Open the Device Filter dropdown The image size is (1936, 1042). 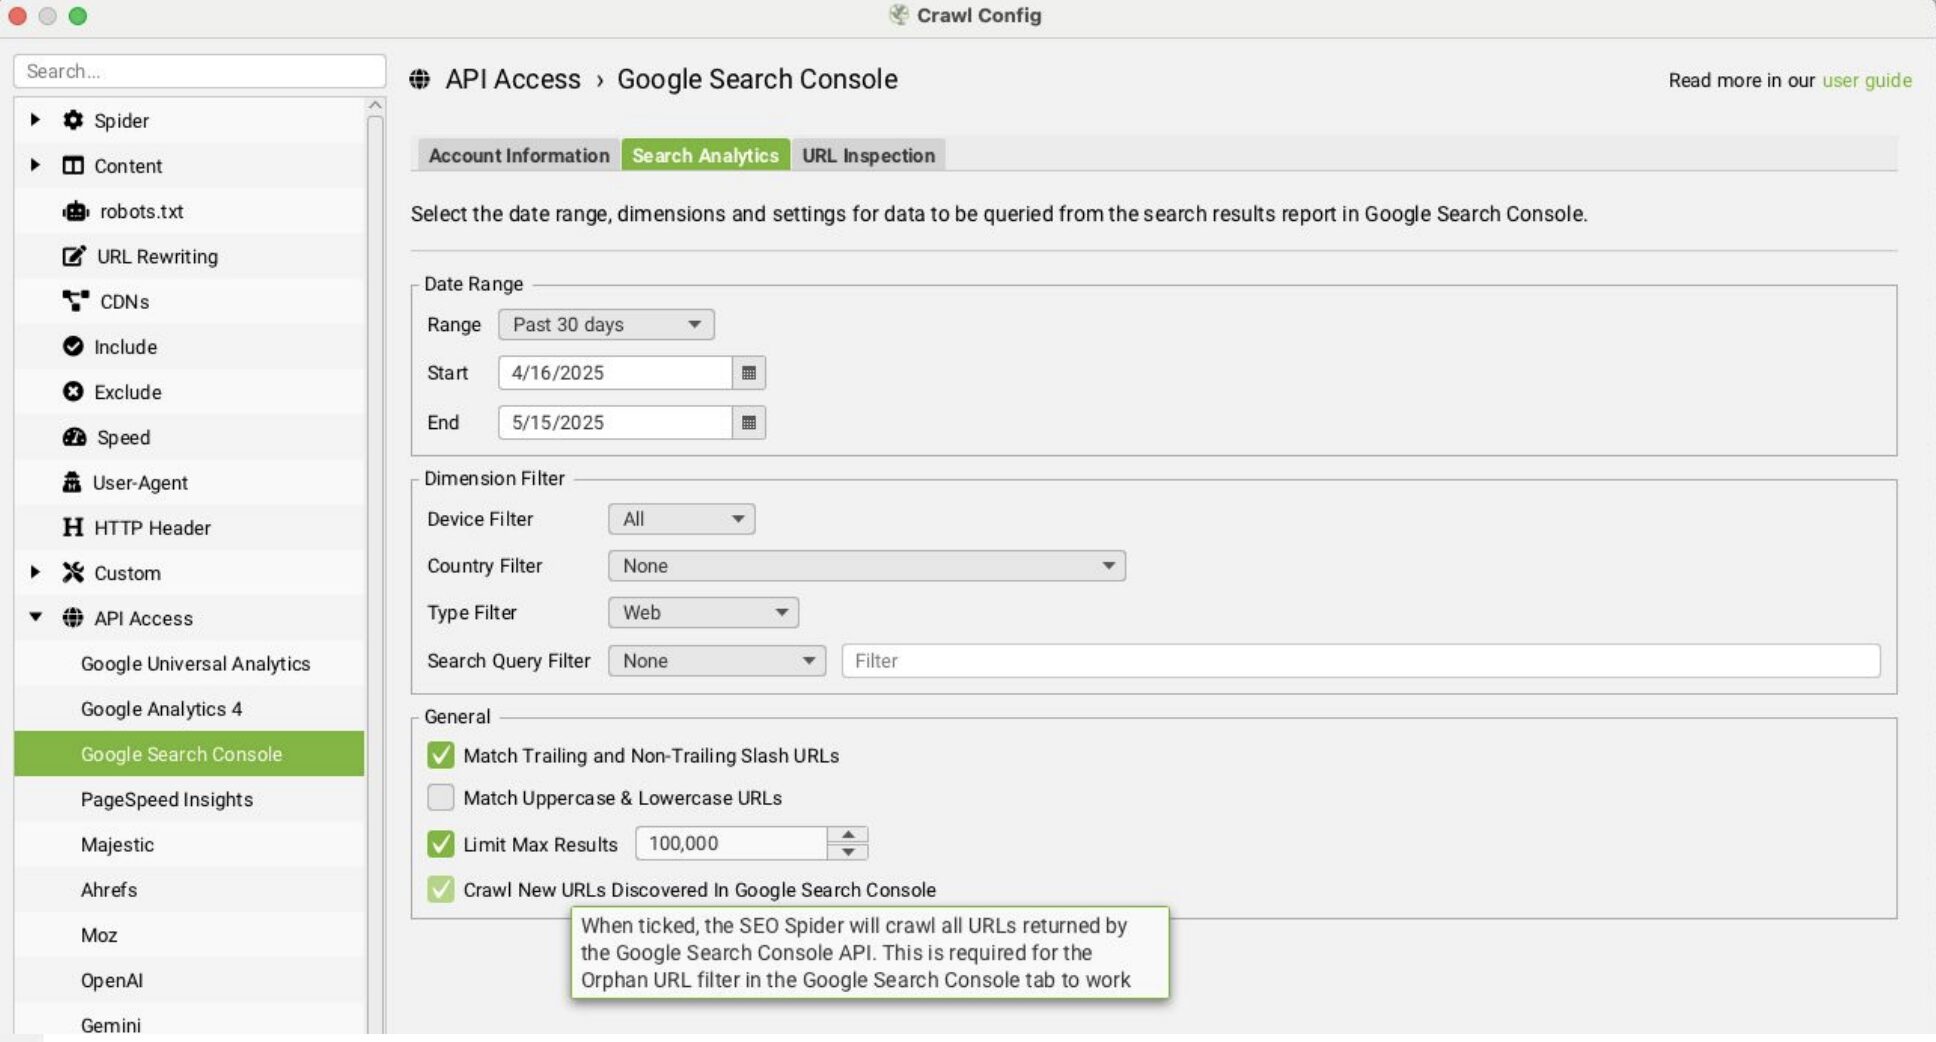click(x=681, y=519)
